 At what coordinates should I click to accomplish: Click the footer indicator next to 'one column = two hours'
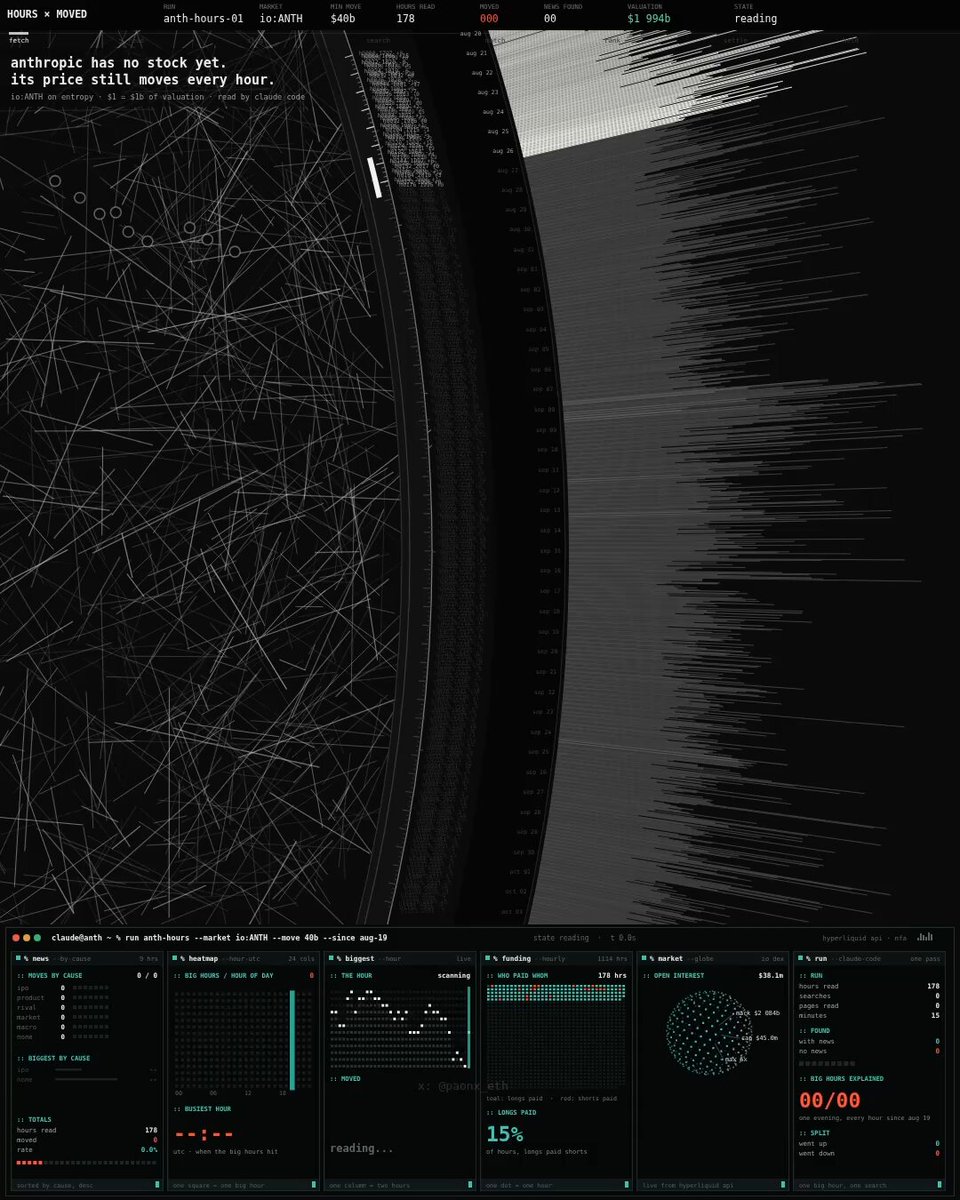point(470,1184)
